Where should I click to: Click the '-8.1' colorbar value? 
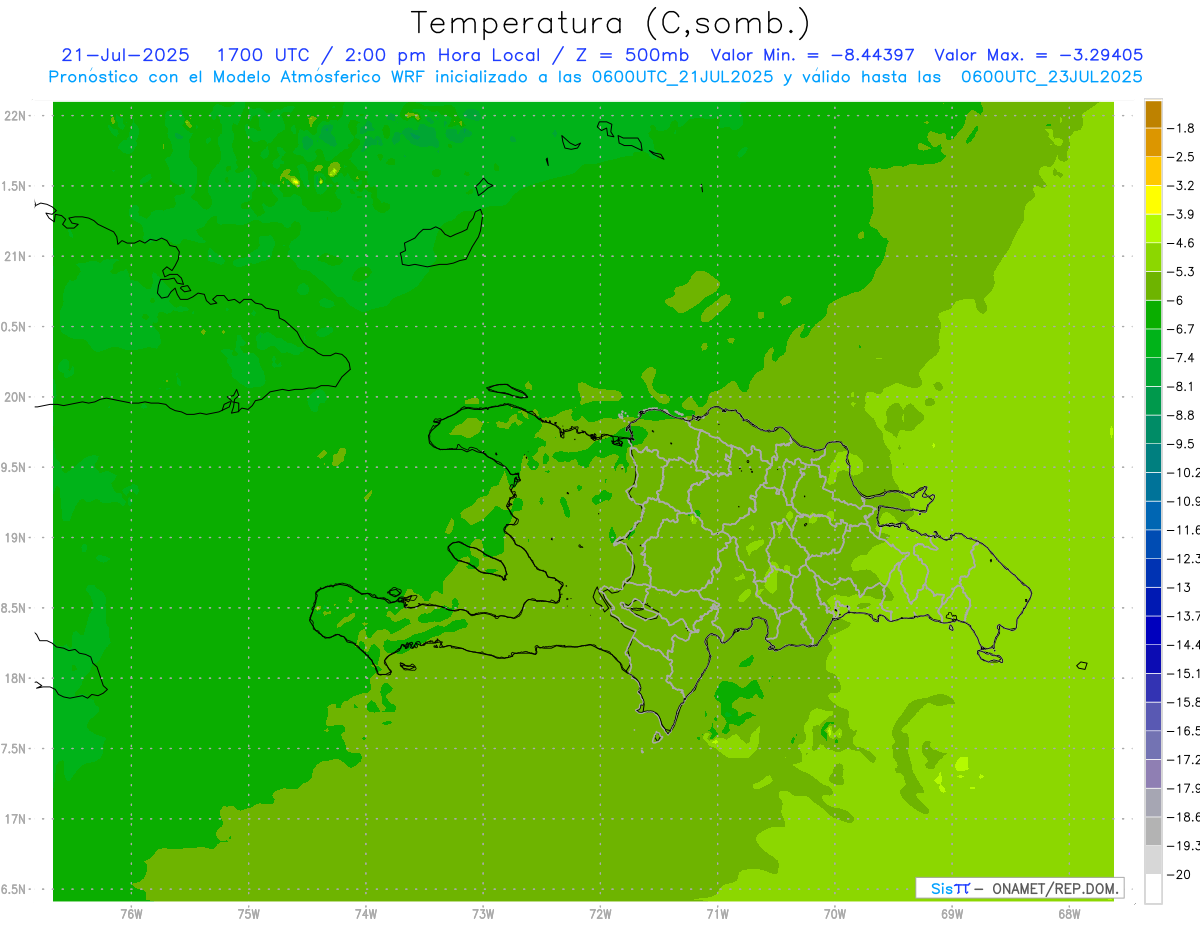coord(1181,386)
